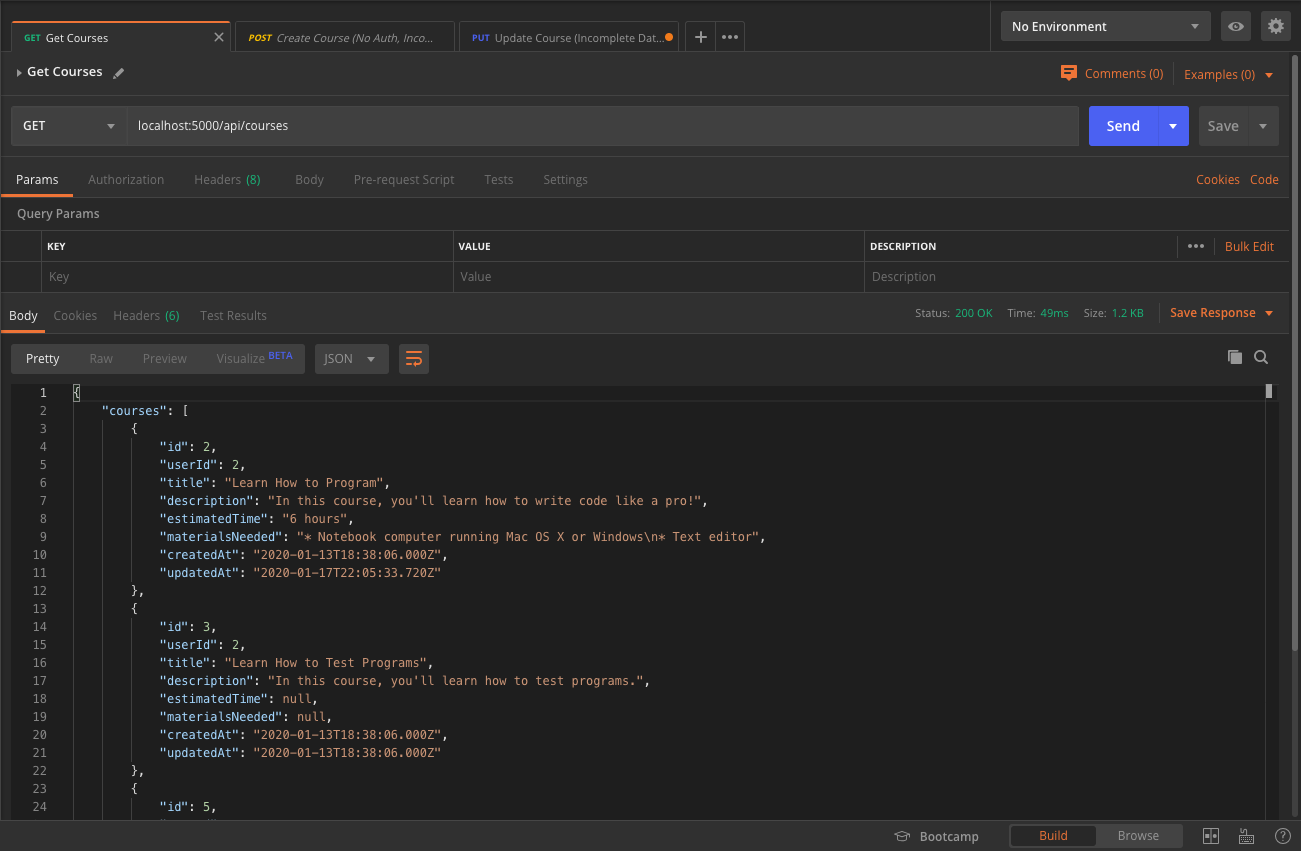The height and width of the screenshot is (851, 1301).
Task: Switch to the Authorization tab
Action: [126, 180]
